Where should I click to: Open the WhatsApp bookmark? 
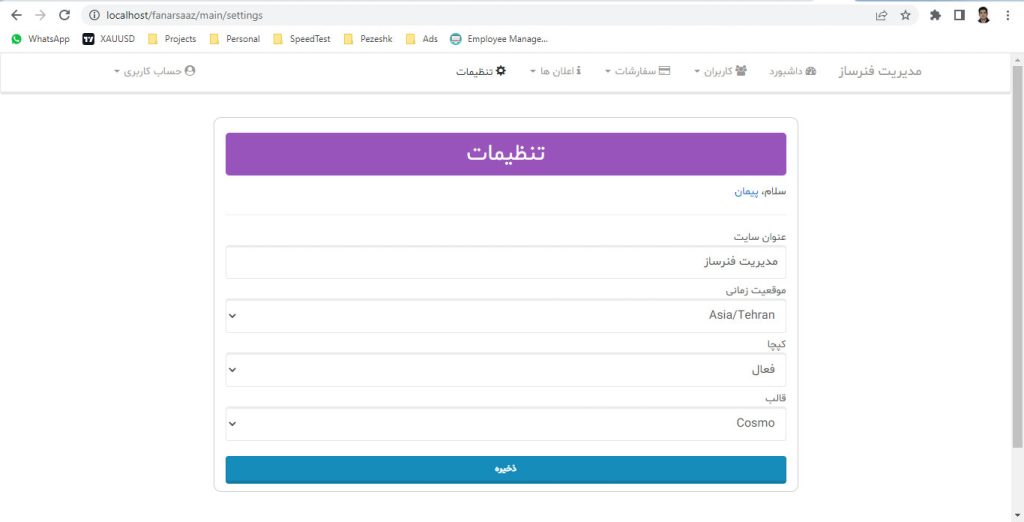(x=40, y=39)
